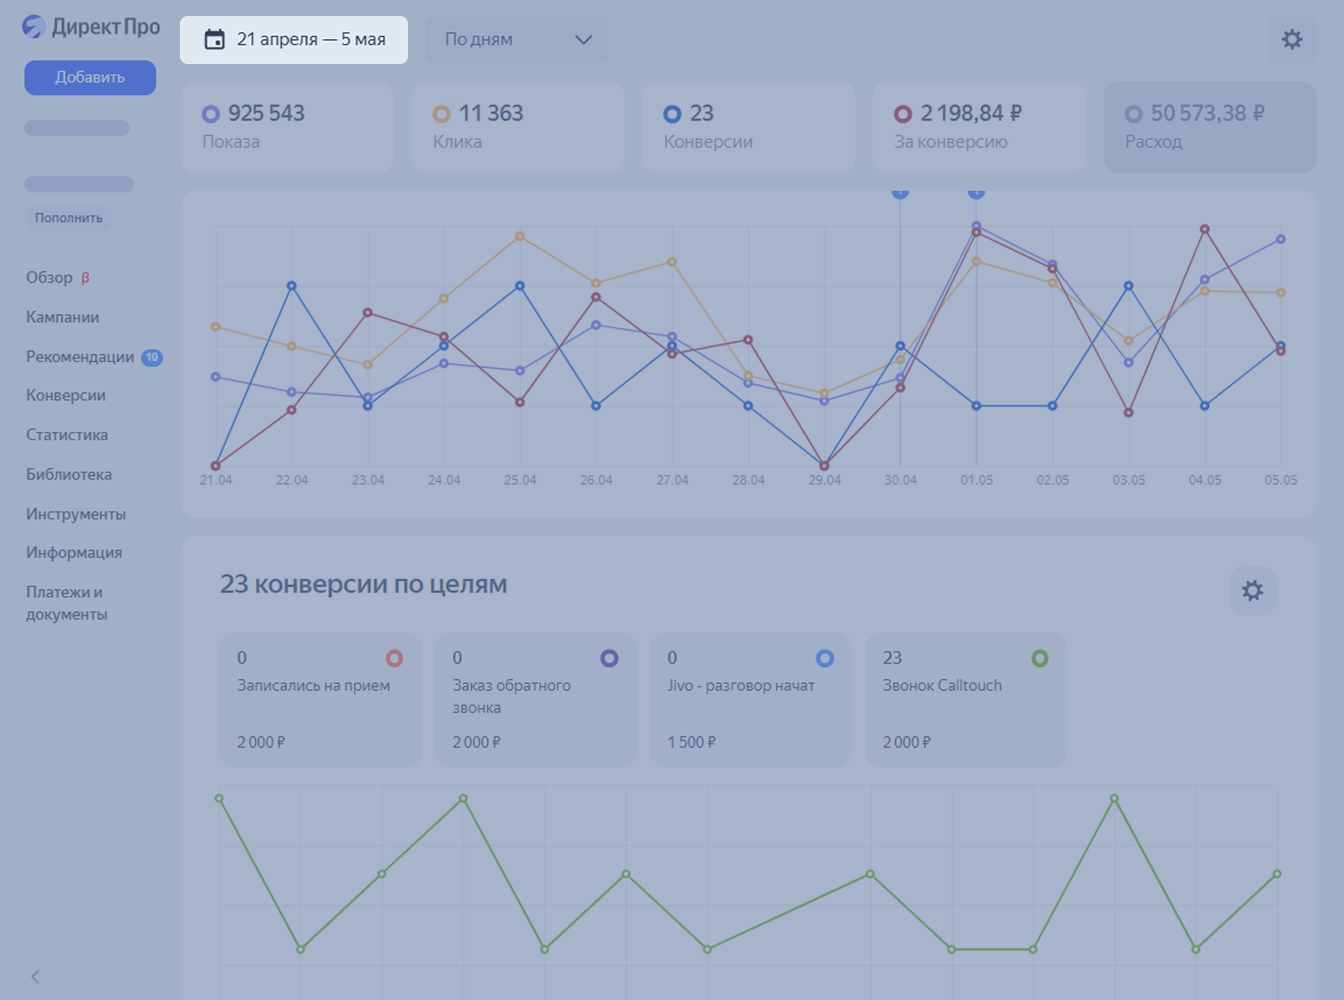Click the Добавить button
Viewport: 1344px width, 1000px height.
90,78
